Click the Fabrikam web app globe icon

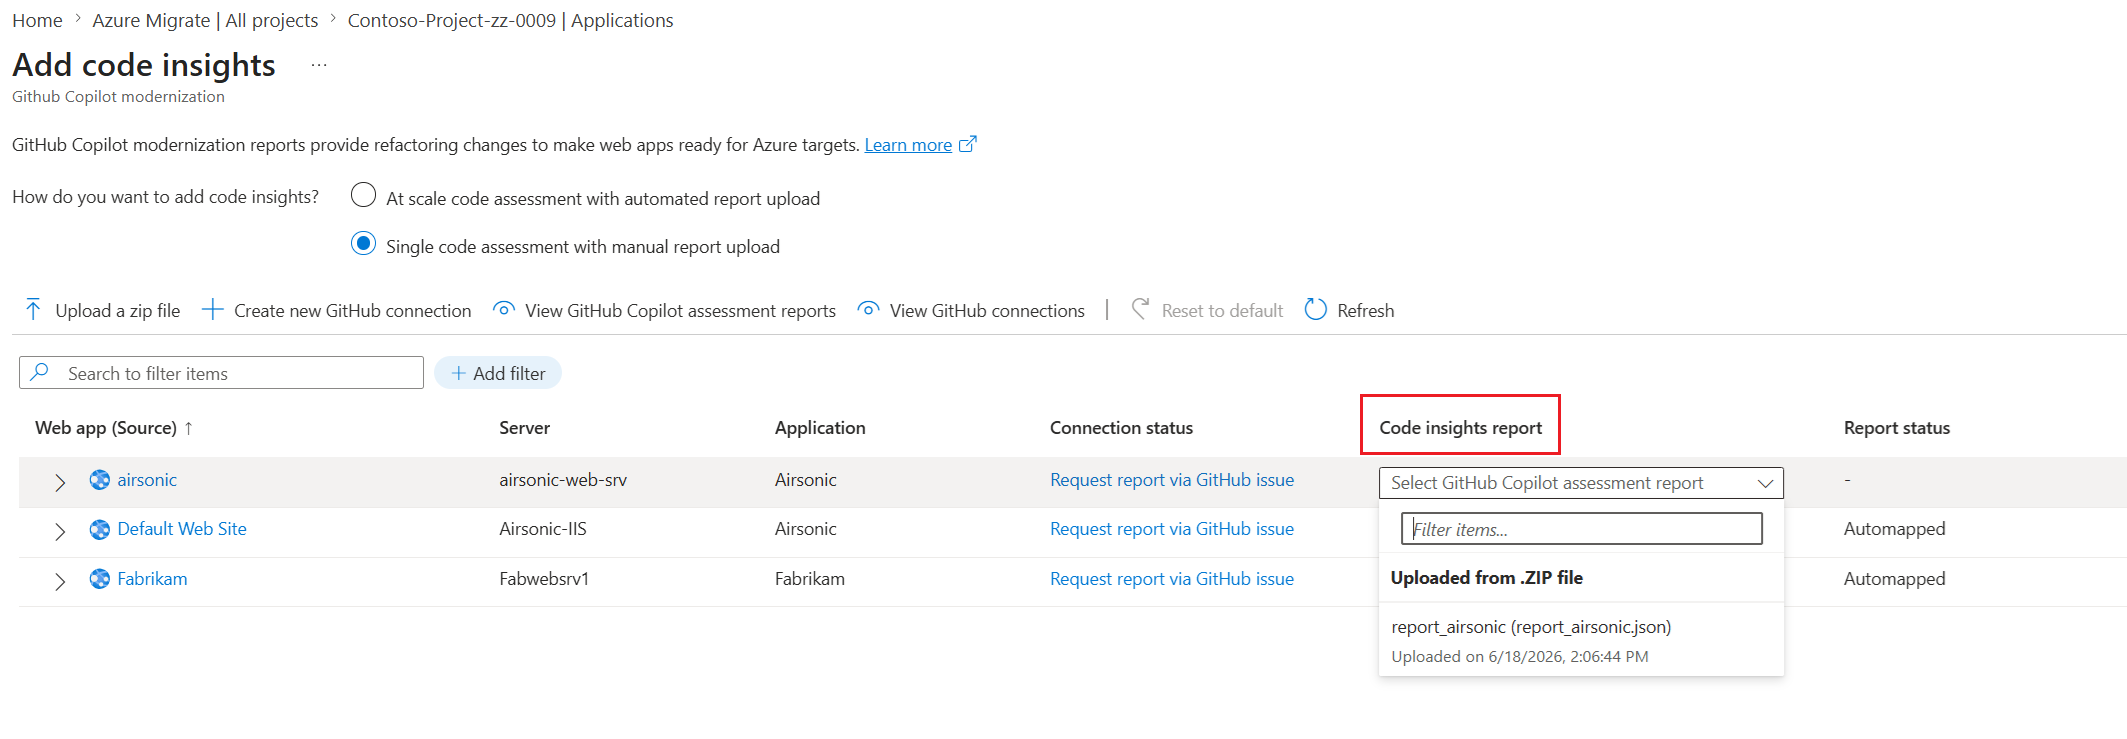pos(100,579)
